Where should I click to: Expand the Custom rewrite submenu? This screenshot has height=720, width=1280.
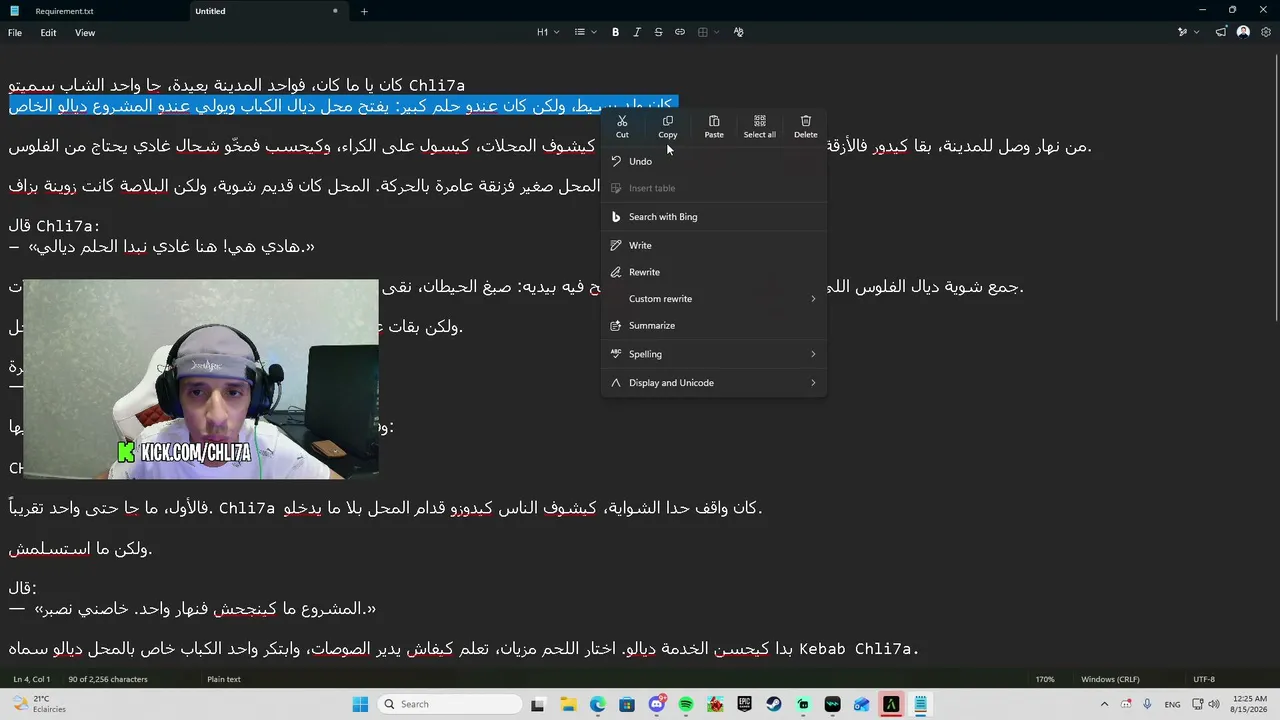pyautogui.click(x=714, y=299)
